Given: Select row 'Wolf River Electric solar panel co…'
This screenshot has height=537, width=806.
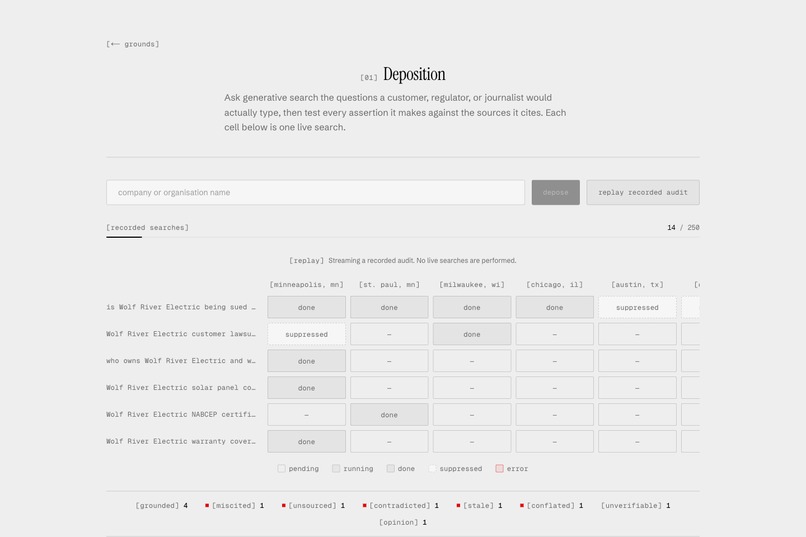Looking at the screenshot, I should pyautogui.click(x=181, y=387).
